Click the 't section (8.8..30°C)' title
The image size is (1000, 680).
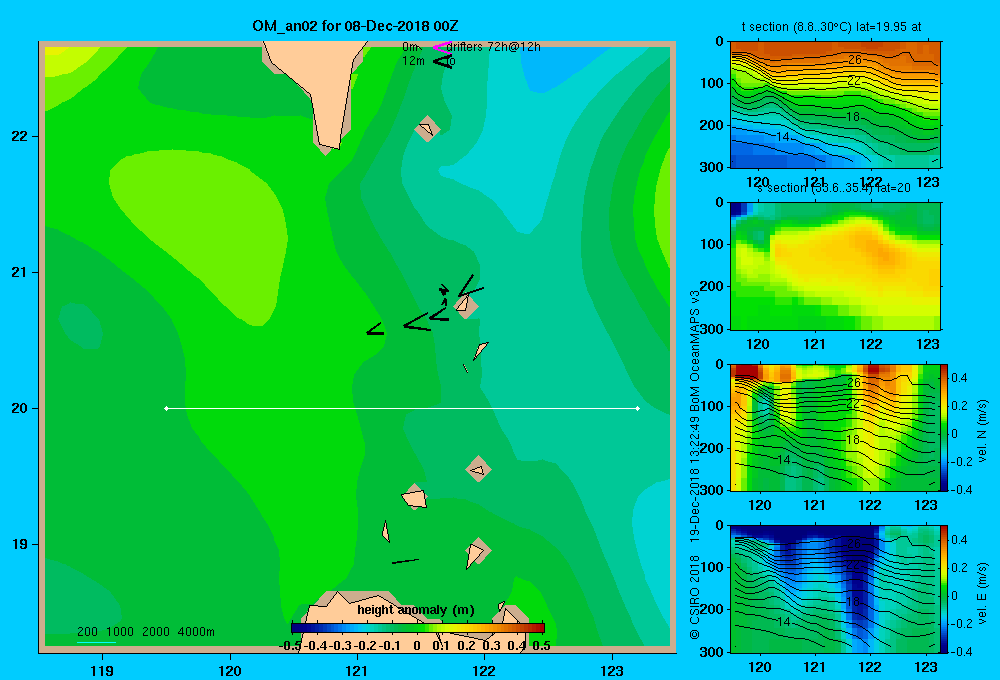pyautogui.click(x=831, y=27)
